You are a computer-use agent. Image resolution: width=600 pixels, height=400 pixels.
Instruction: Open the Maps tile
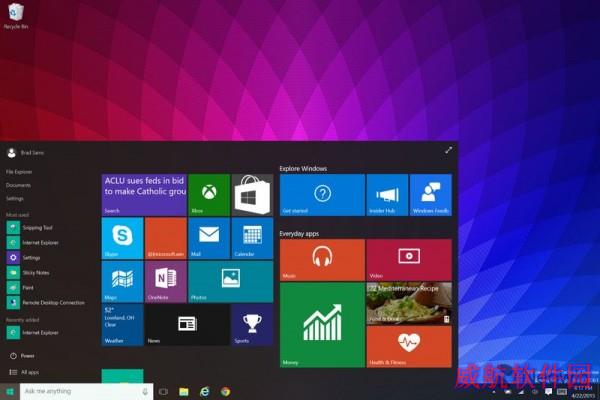point(122,282)
